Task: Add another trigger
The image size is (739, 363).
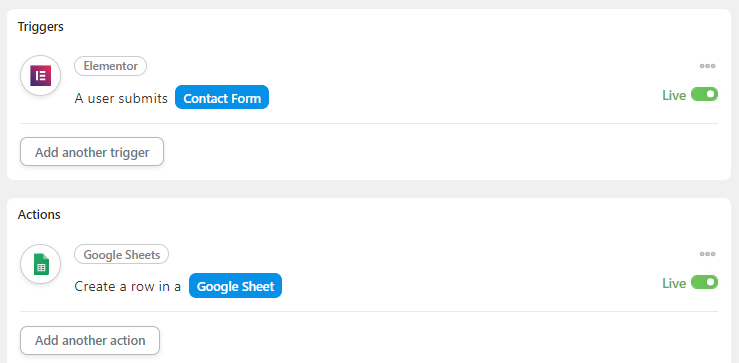Action: click(92, 152)
